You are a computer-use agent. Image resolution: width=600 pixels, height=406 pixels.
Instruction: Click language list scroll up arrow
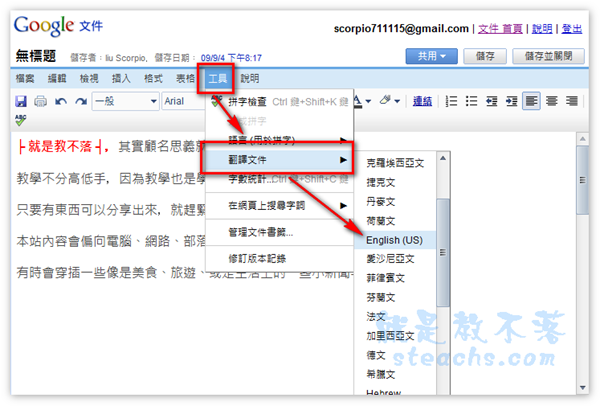(443, 158)
